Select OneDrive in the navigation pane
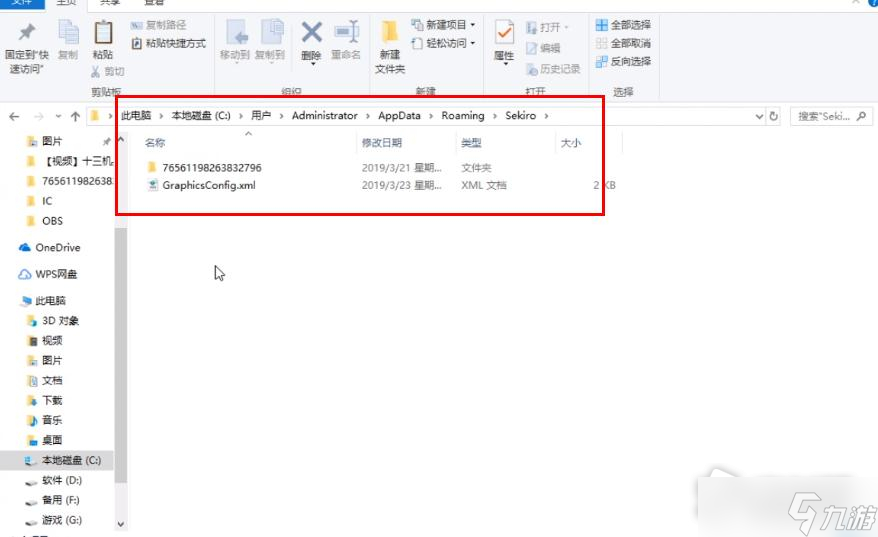The image size is (878, 537). [57, 248]
